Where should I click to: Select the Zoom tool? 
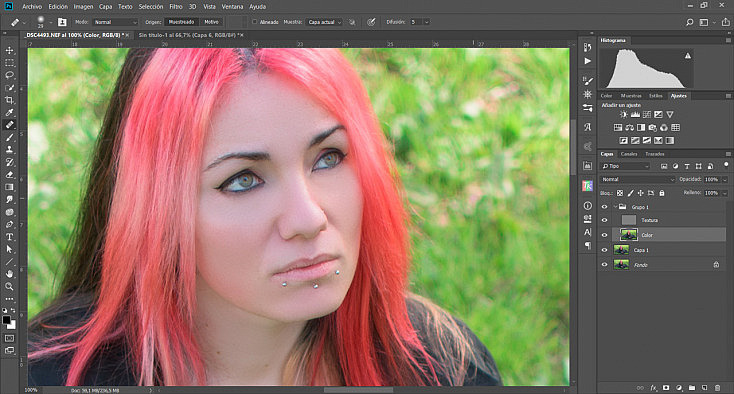(9, 286)
